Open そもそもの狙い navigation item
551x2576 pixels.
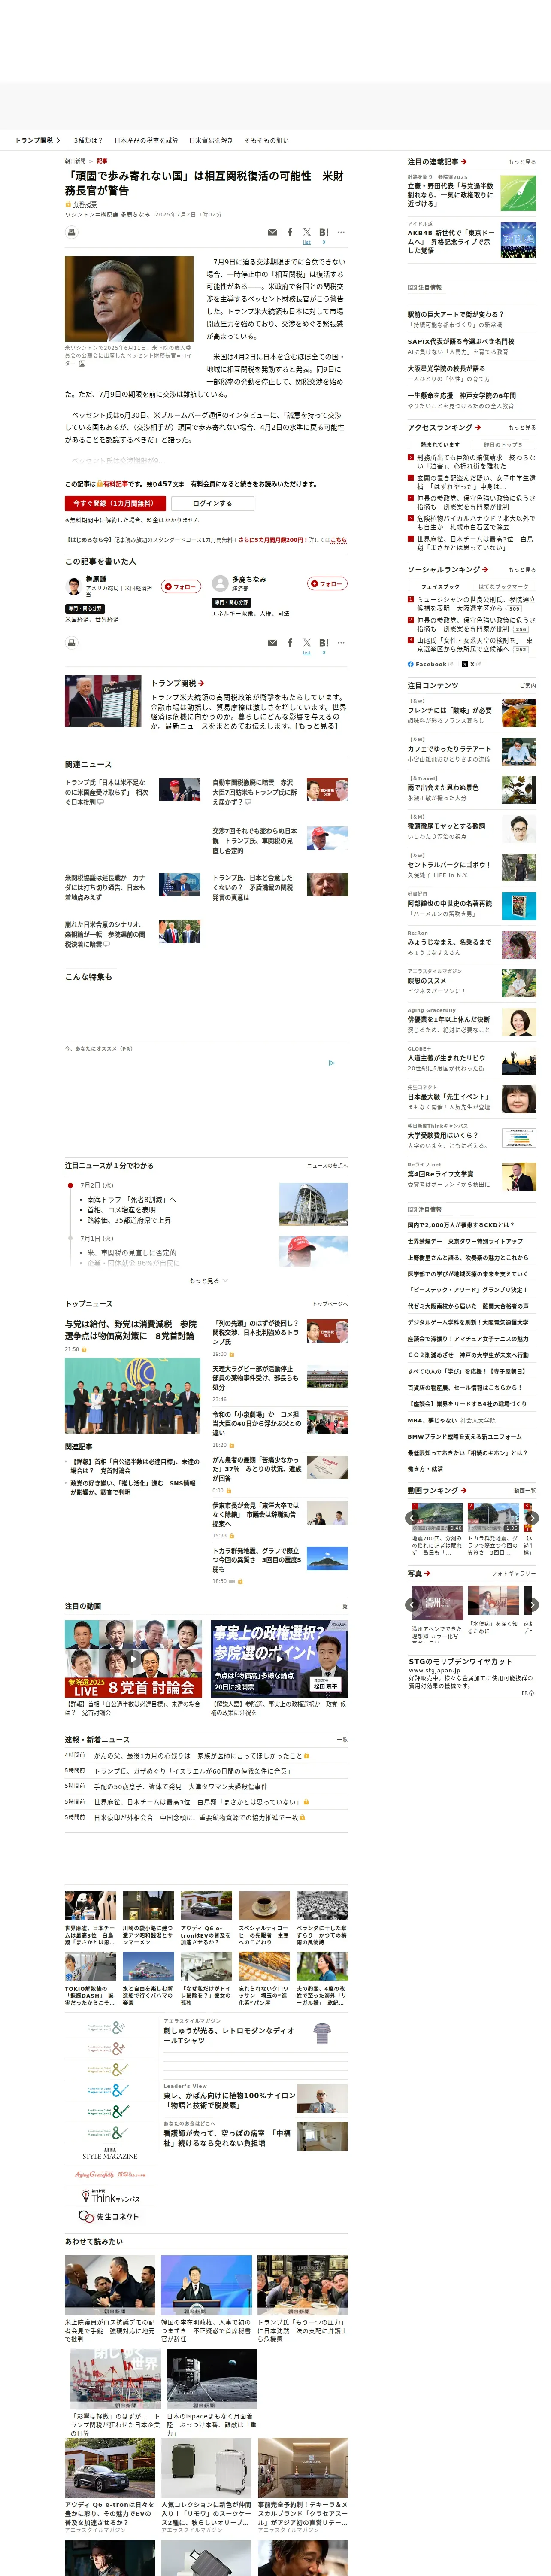(x=267, y=140)
